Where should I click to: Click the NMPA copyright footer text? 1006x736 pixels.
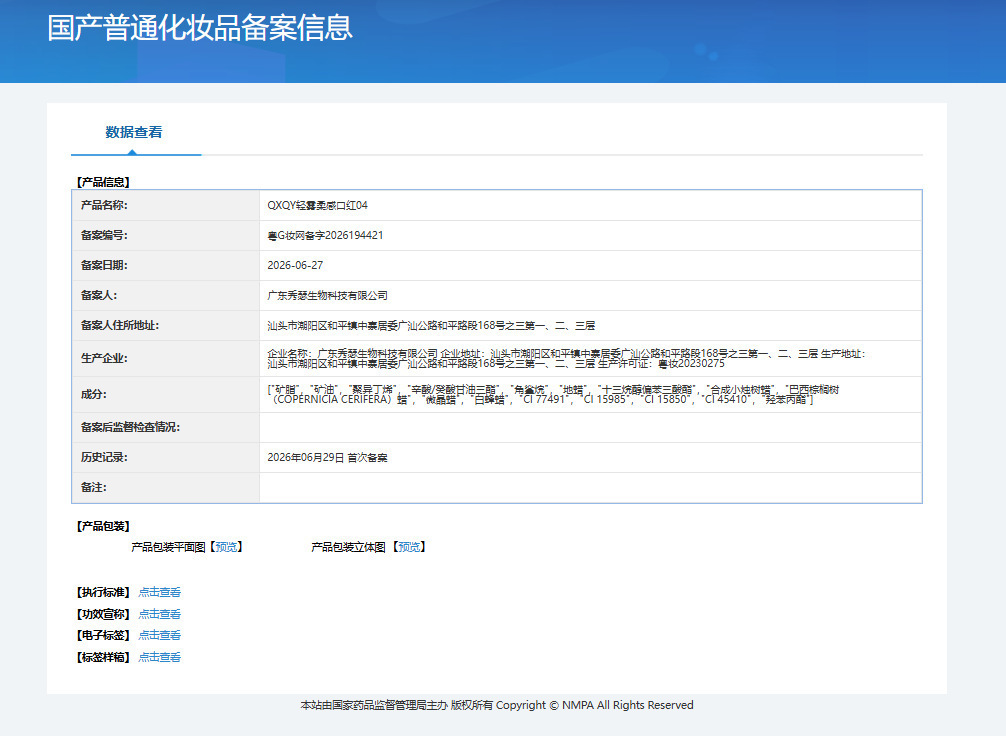(x=497, y=705)
